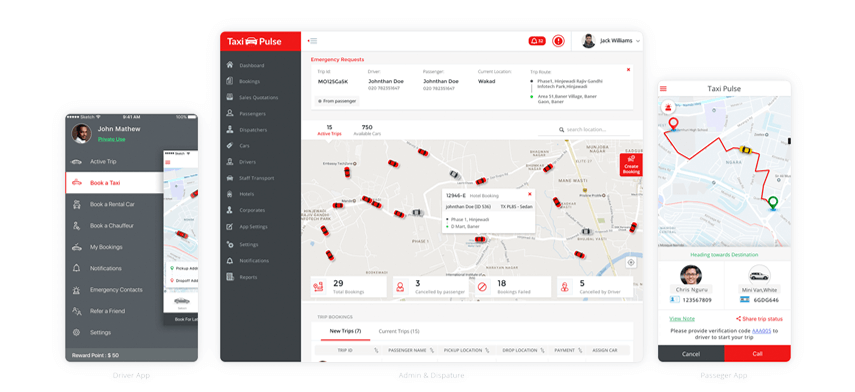This screenshot has width=855, height=392.
Task: Select the yellow taxi on the route map
Action: click(745, 150)
